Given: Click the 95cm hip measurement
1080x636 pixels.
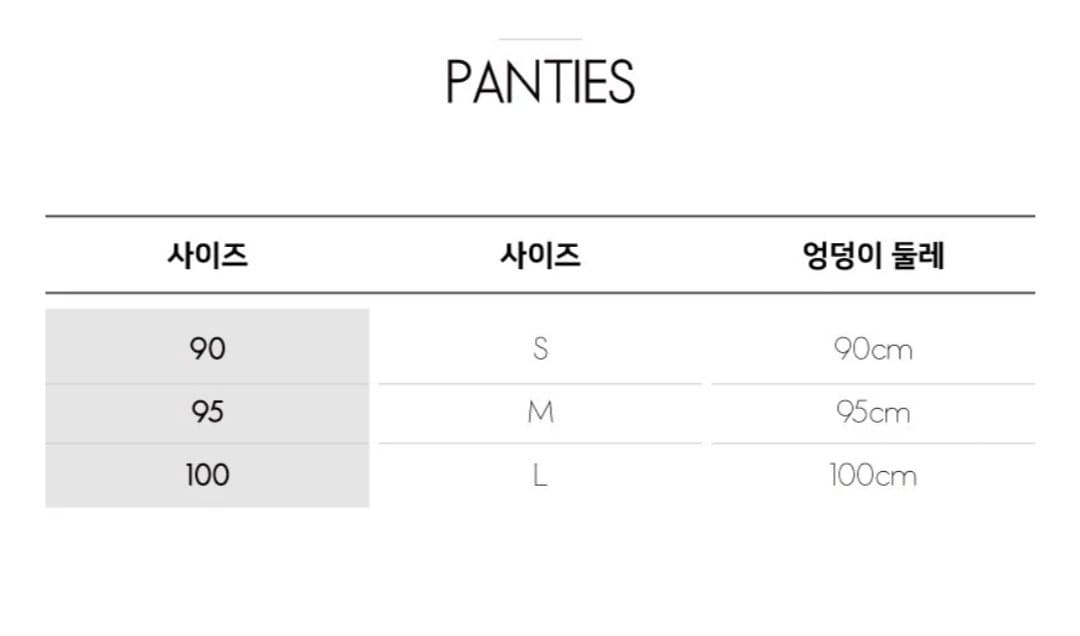Looking at the screenshot, I should coord(873,413).
